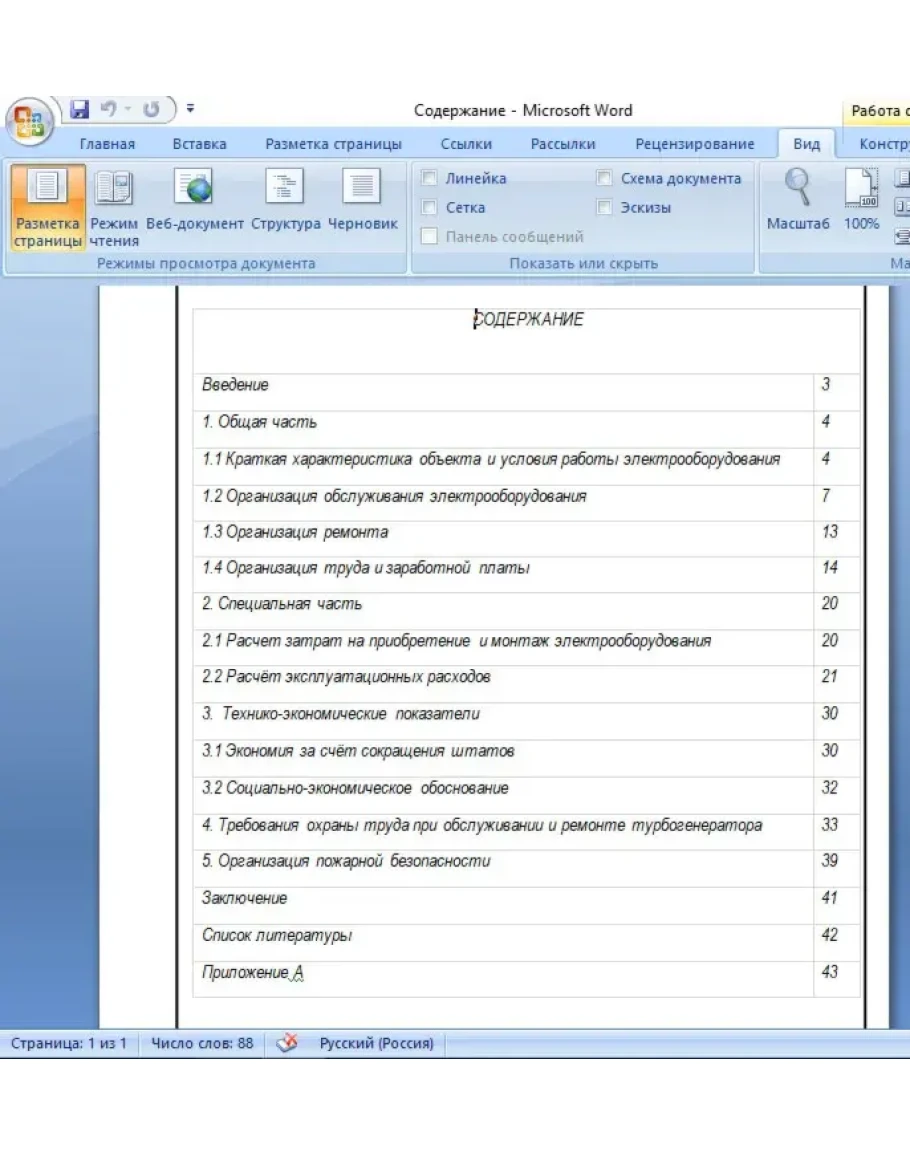Open the Рецензирование tab

695,144
